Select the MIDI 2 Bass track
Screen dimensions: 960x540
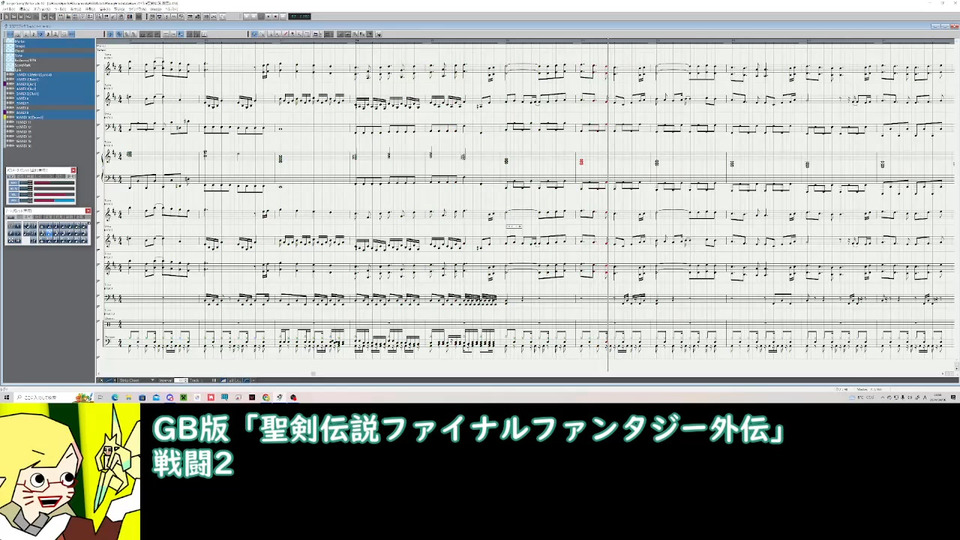[x=50, y=80]
